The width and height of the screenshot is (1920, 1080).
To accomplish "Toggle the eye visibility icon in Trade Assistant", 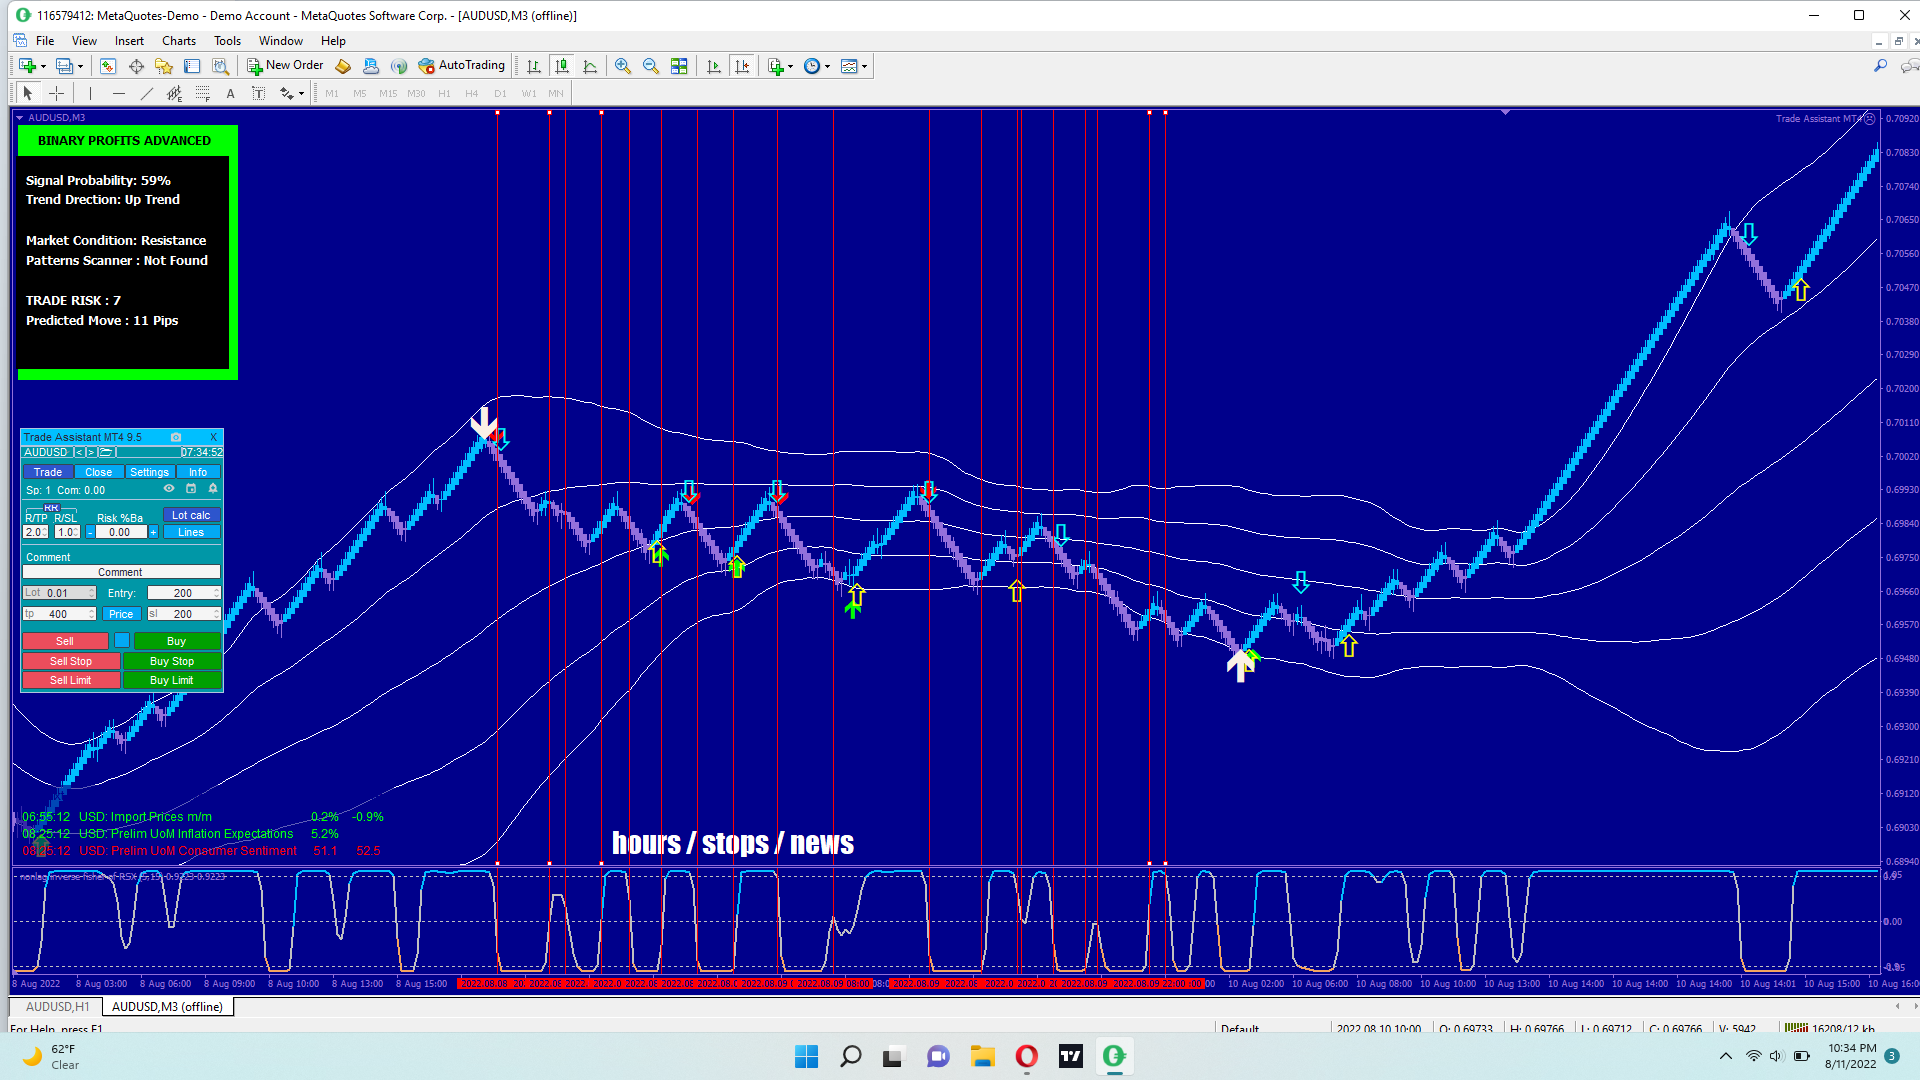I will [169, 489].
